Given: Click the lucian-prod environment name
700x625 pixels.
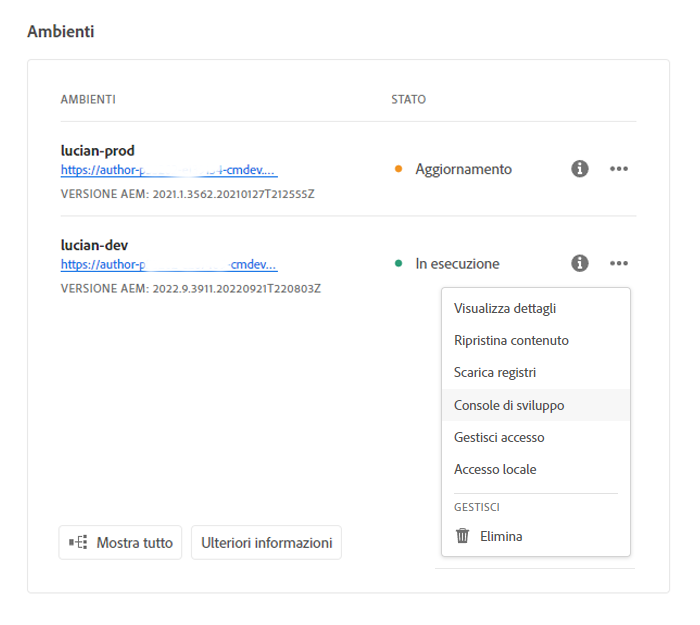Looking at the screenshot, I should point(98,151).
